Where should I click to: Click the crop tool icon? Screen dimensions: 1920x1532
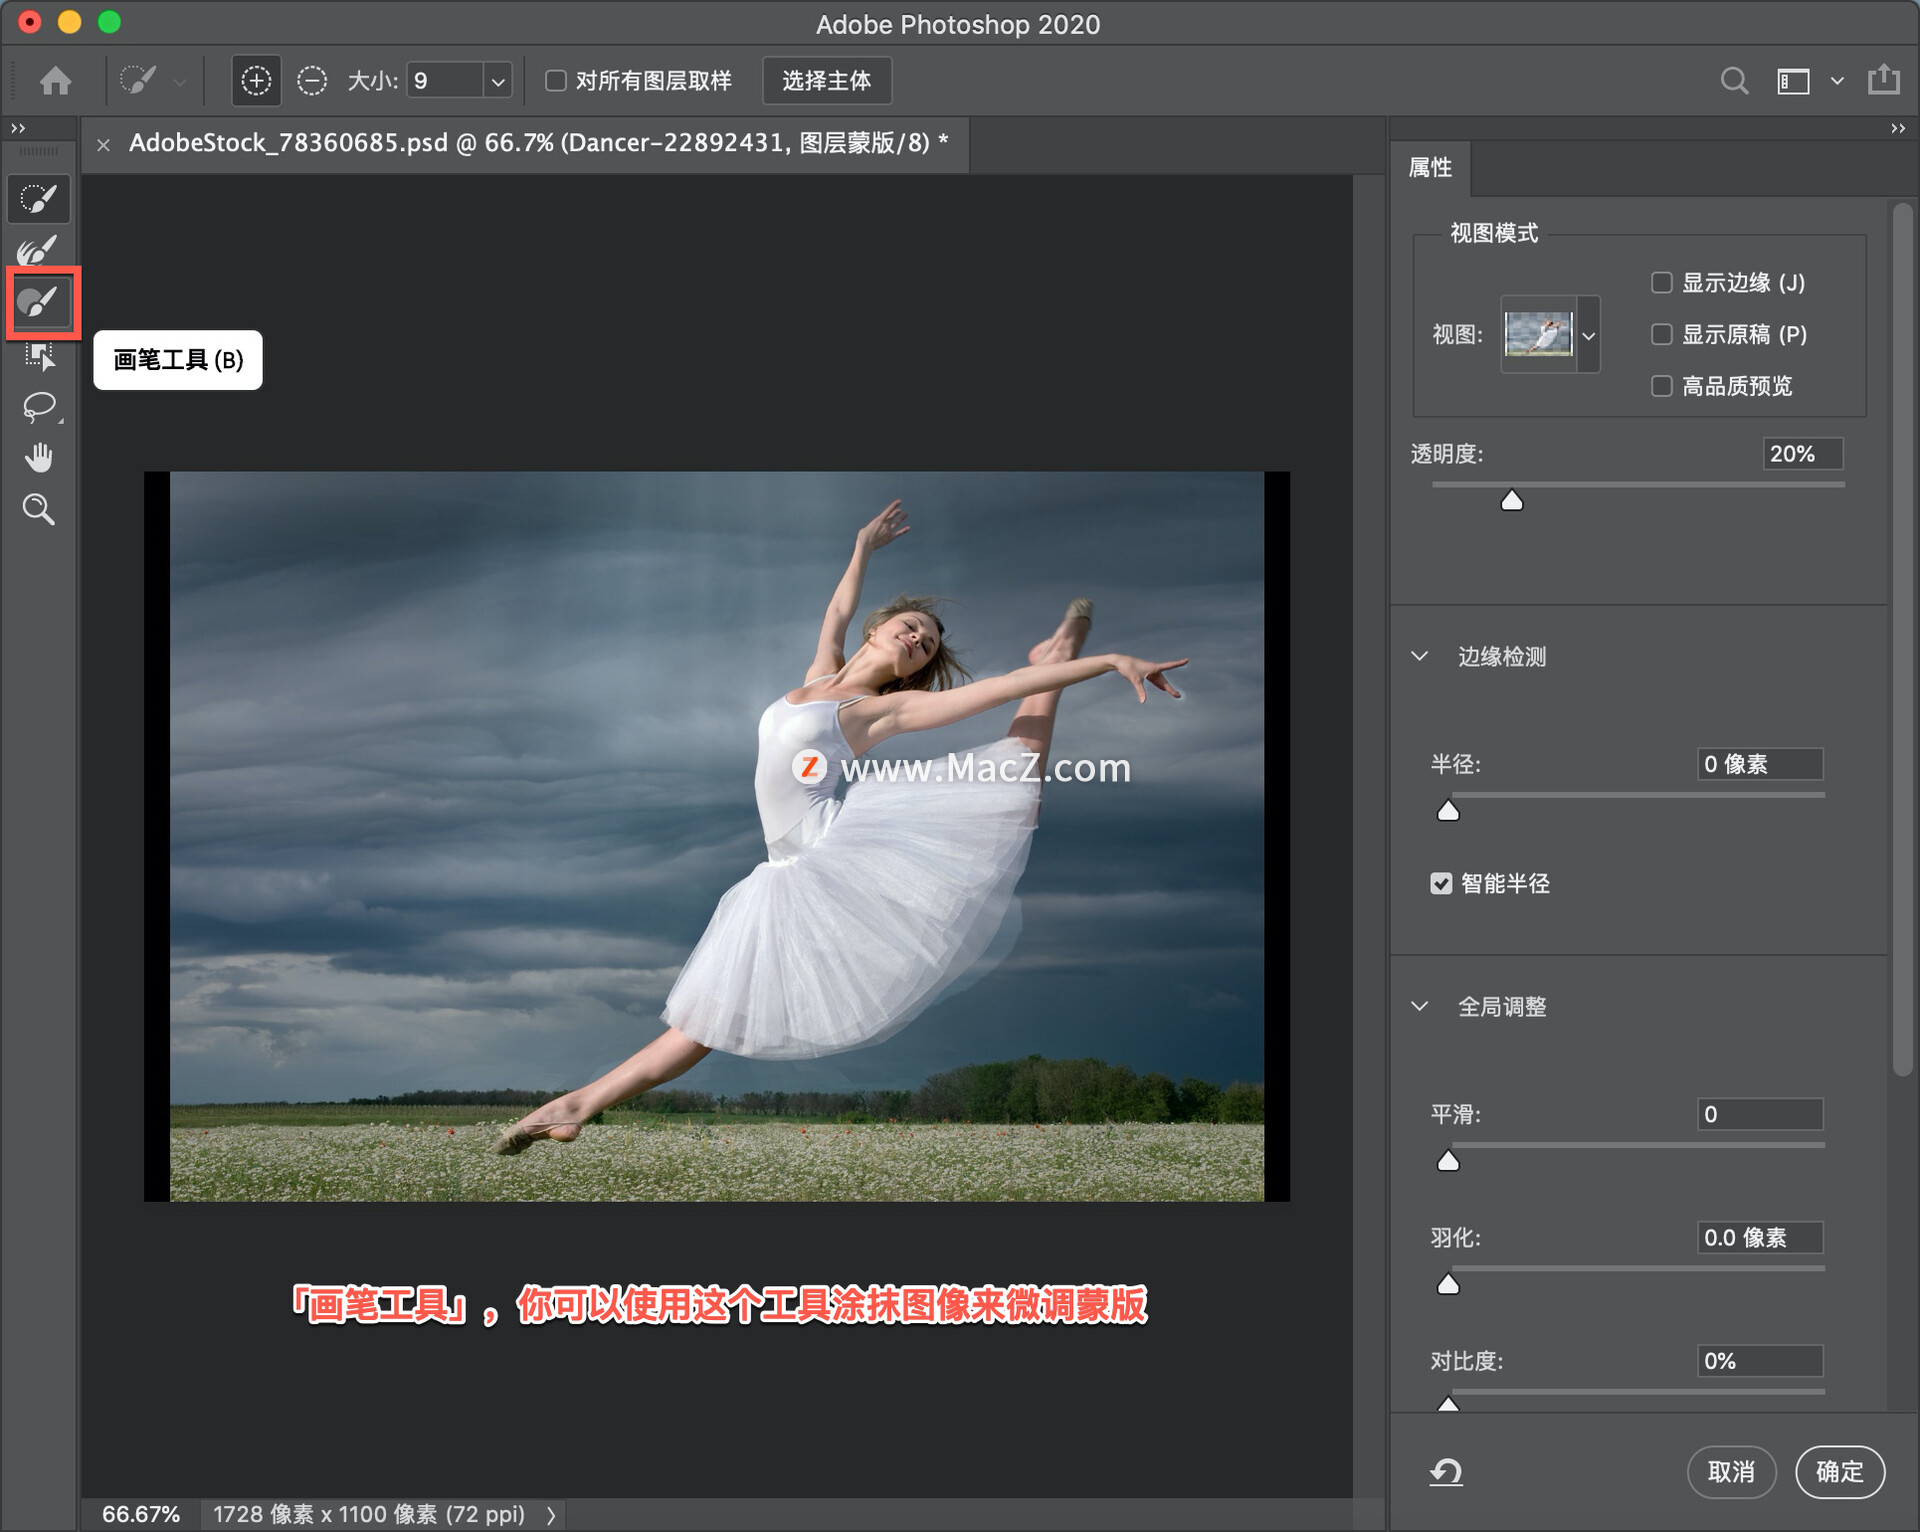(44, 355)
